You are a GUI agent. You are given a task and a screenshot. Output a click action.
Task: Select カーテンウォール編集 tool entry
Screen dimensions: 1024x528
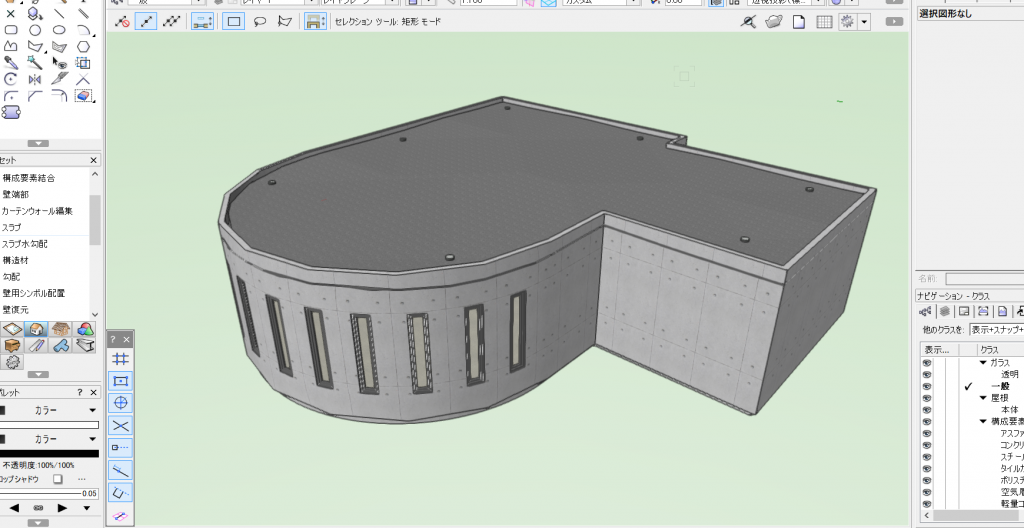click(x=36, y=211)
